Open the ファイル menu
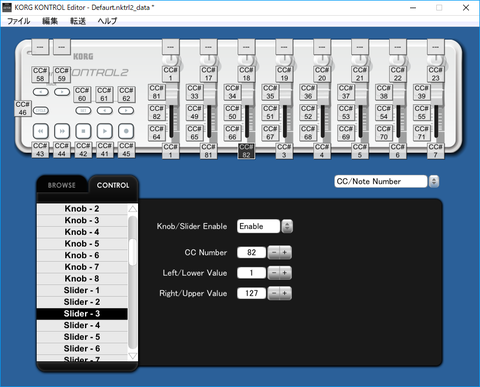This screenshot has width=480, height=387. pos(19,21)
